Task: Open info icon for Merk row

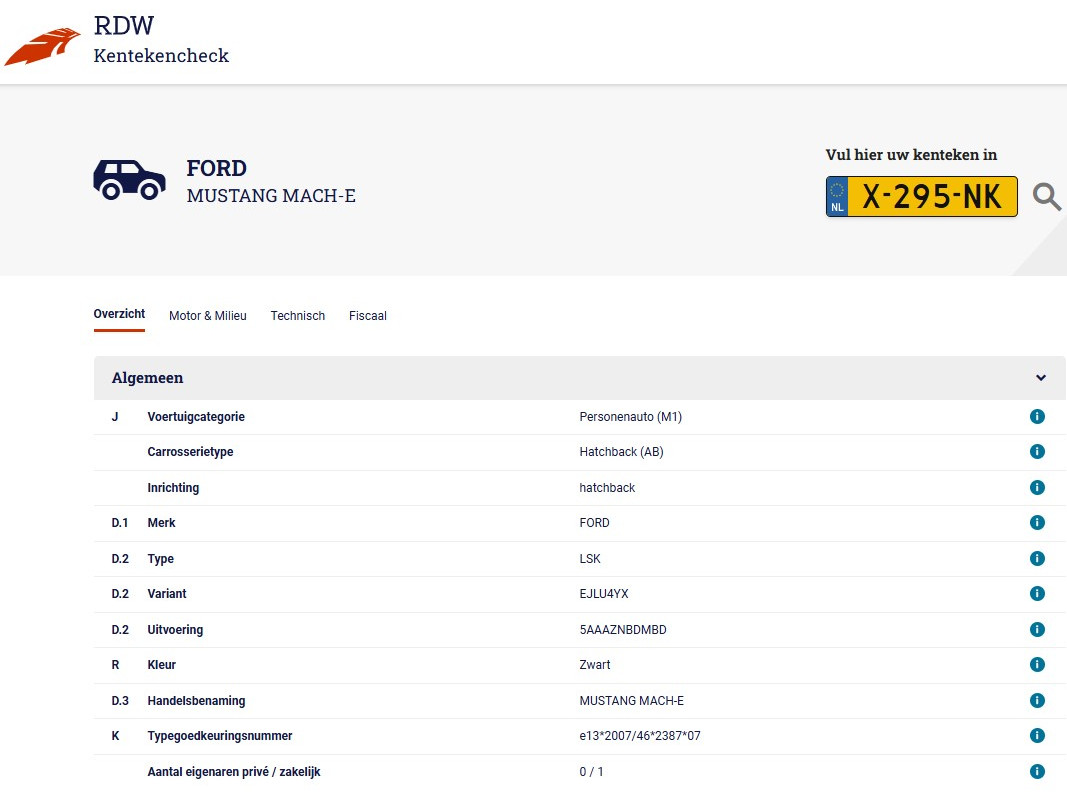Action: coord(1037,522)
